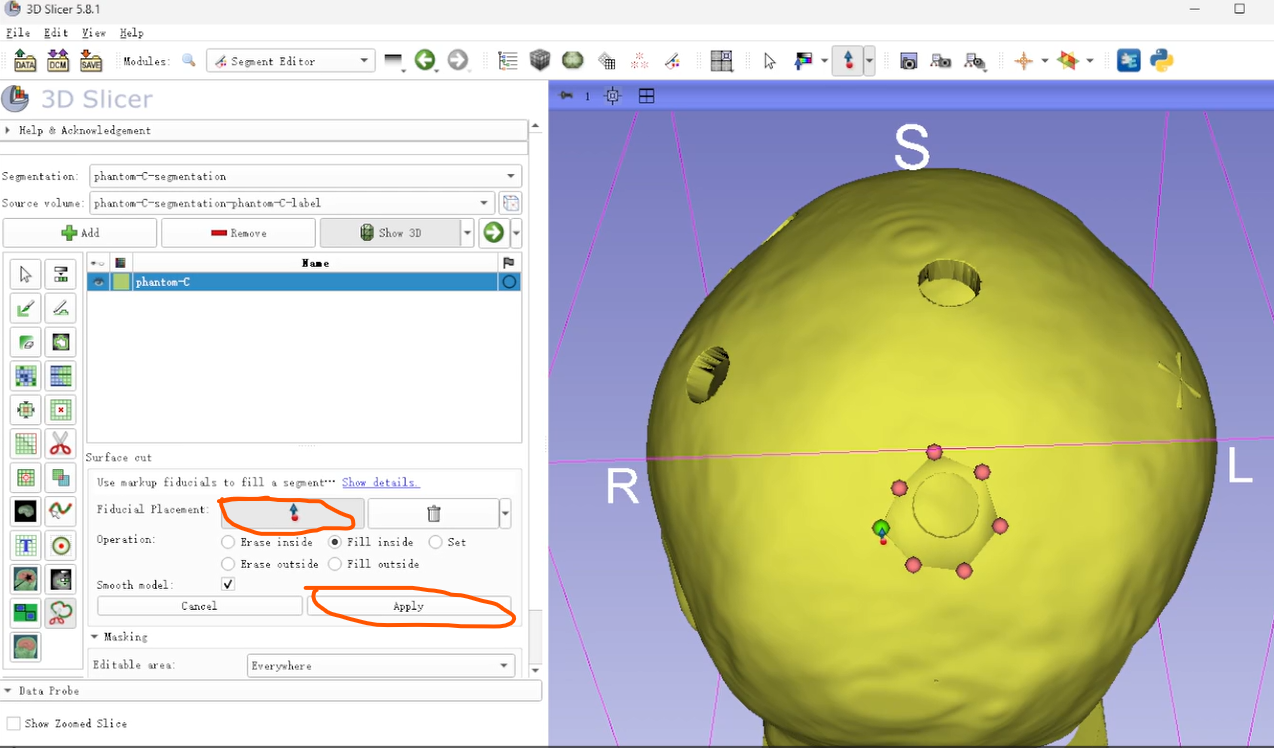Viewport: 1274px width, 748px height.
Task: Select the Fill between slices tool
Action: point(61,377)
